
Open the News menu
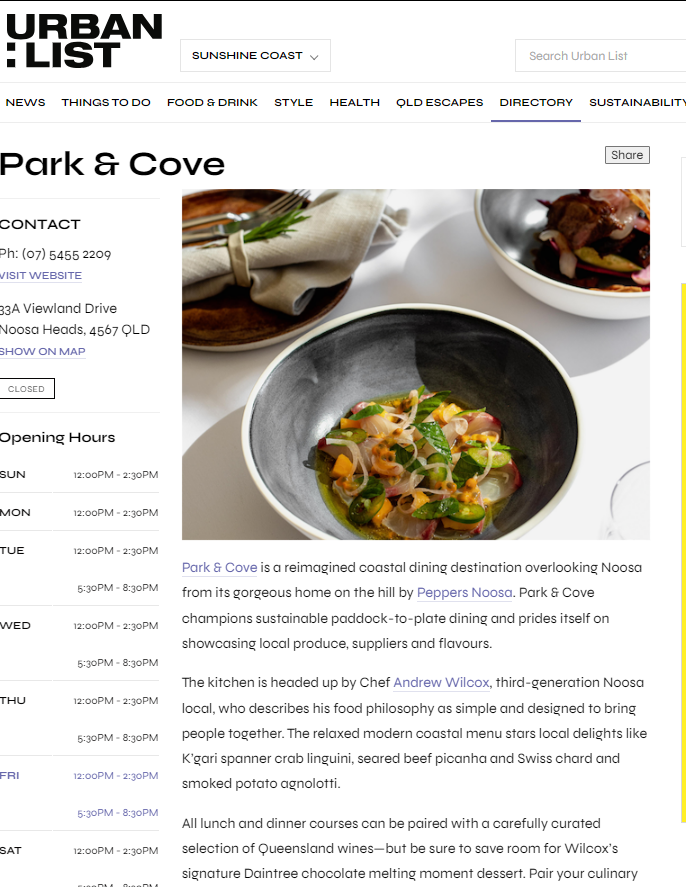pyautogui.click(x=25, y=102)
